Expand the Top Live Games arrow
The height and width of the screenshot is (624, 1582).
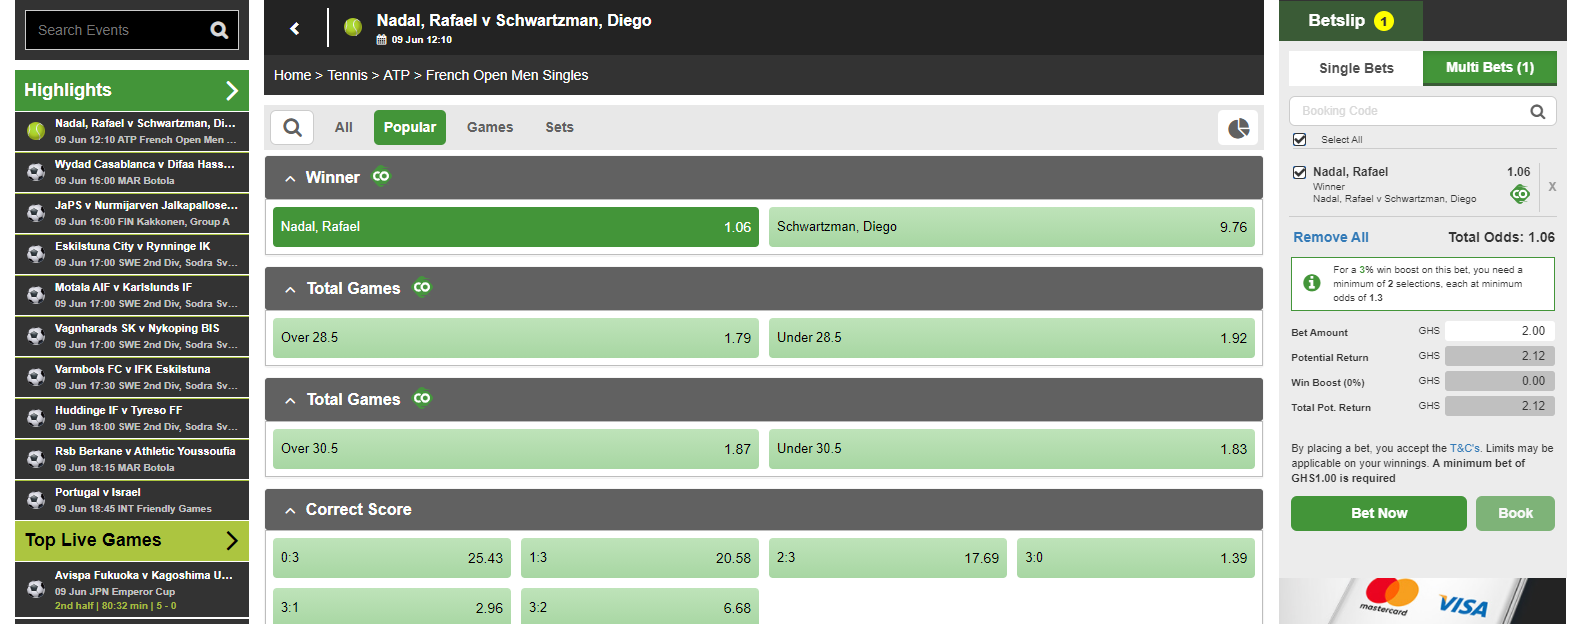pyautogui.click(x=232, y=541)
